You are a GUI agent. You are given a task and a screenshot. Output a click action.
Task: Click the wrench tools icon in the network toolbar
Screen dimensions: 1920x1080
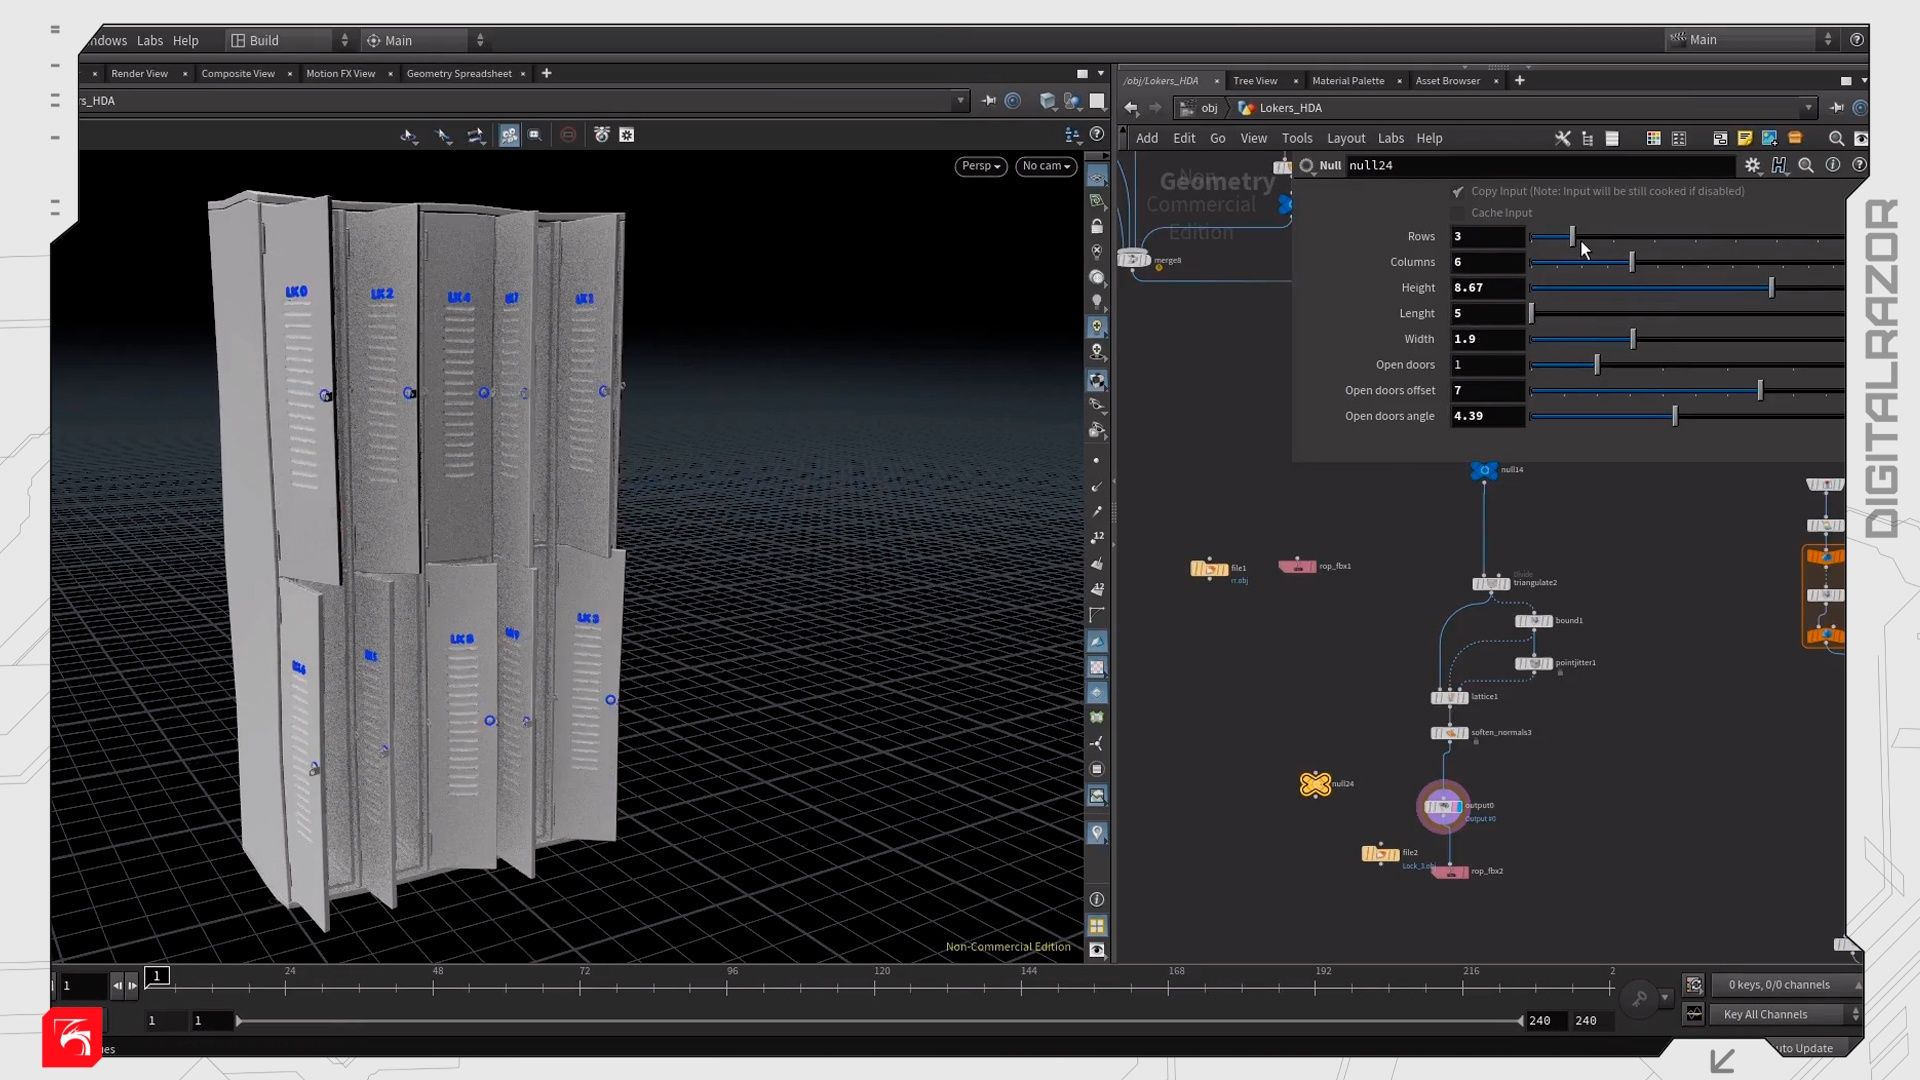pyautogui.click(x=1562, y=139)
